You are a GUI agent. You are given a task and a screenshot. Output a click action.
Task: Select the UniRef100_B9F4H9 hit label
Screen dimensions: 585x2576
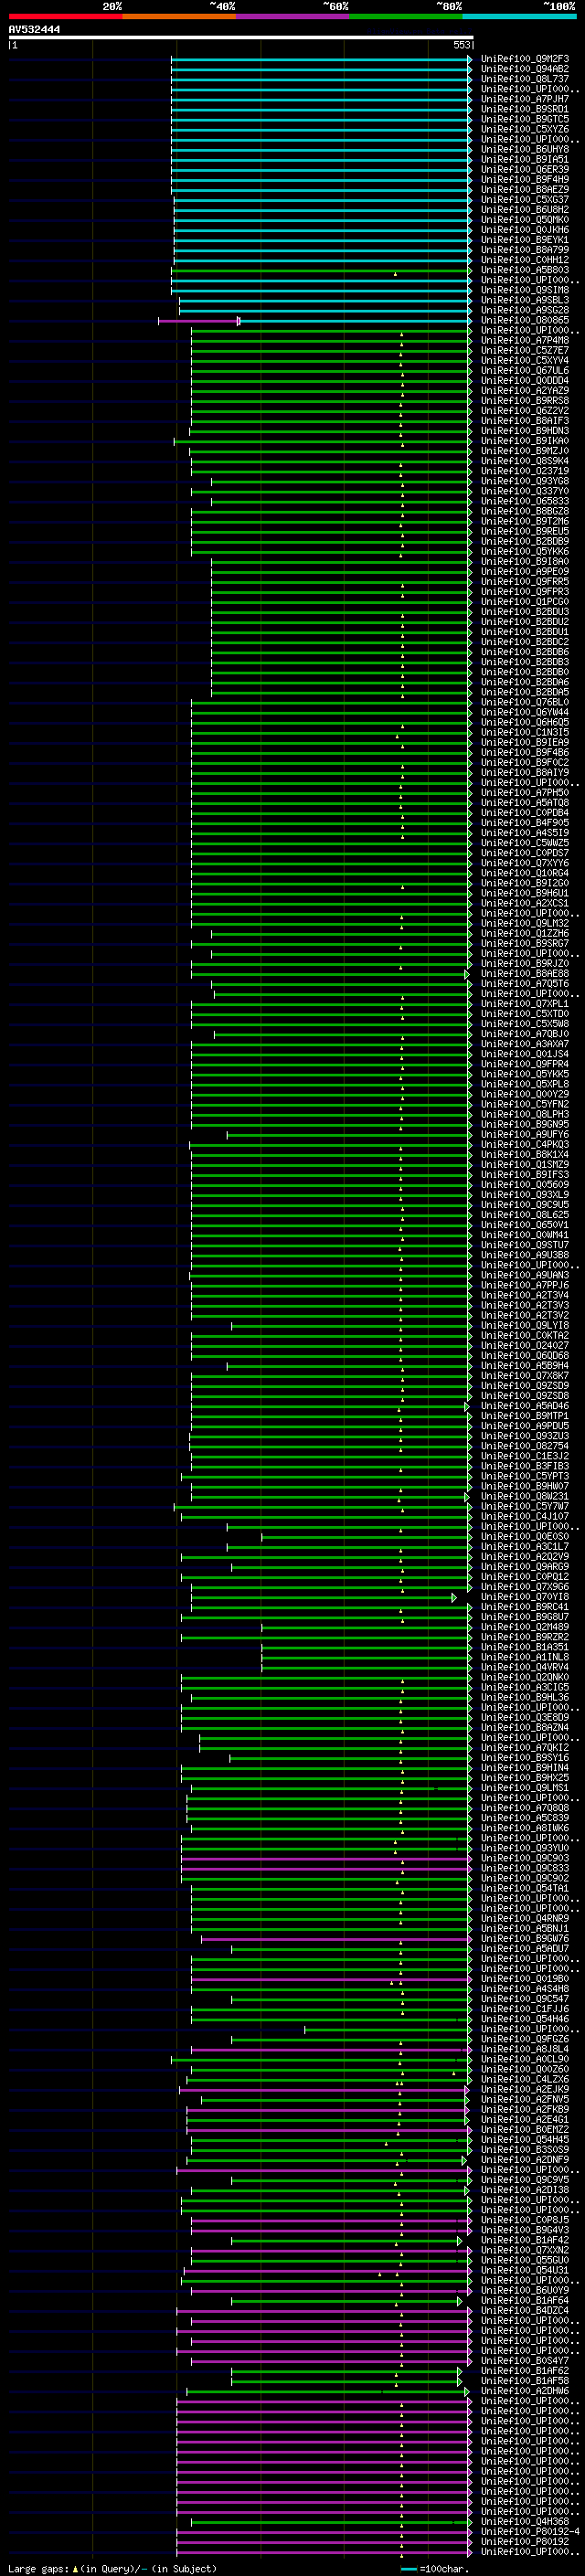click(525, 179)
